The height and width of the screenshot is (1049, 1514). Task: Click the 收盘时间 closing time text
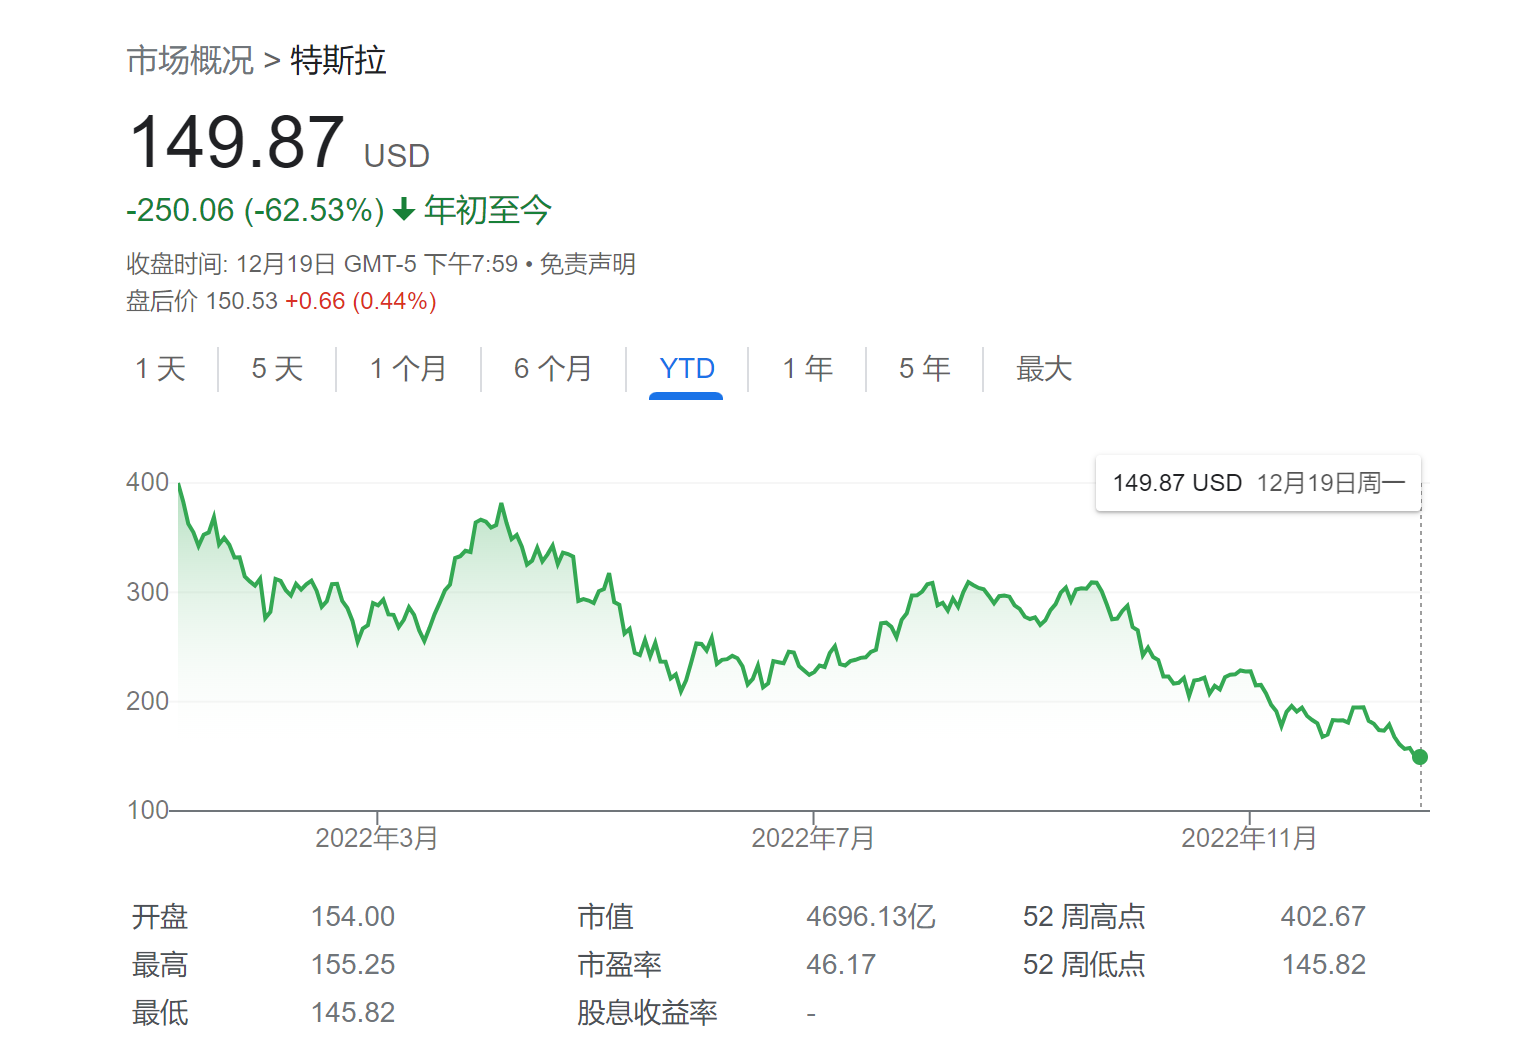point(322,264)
